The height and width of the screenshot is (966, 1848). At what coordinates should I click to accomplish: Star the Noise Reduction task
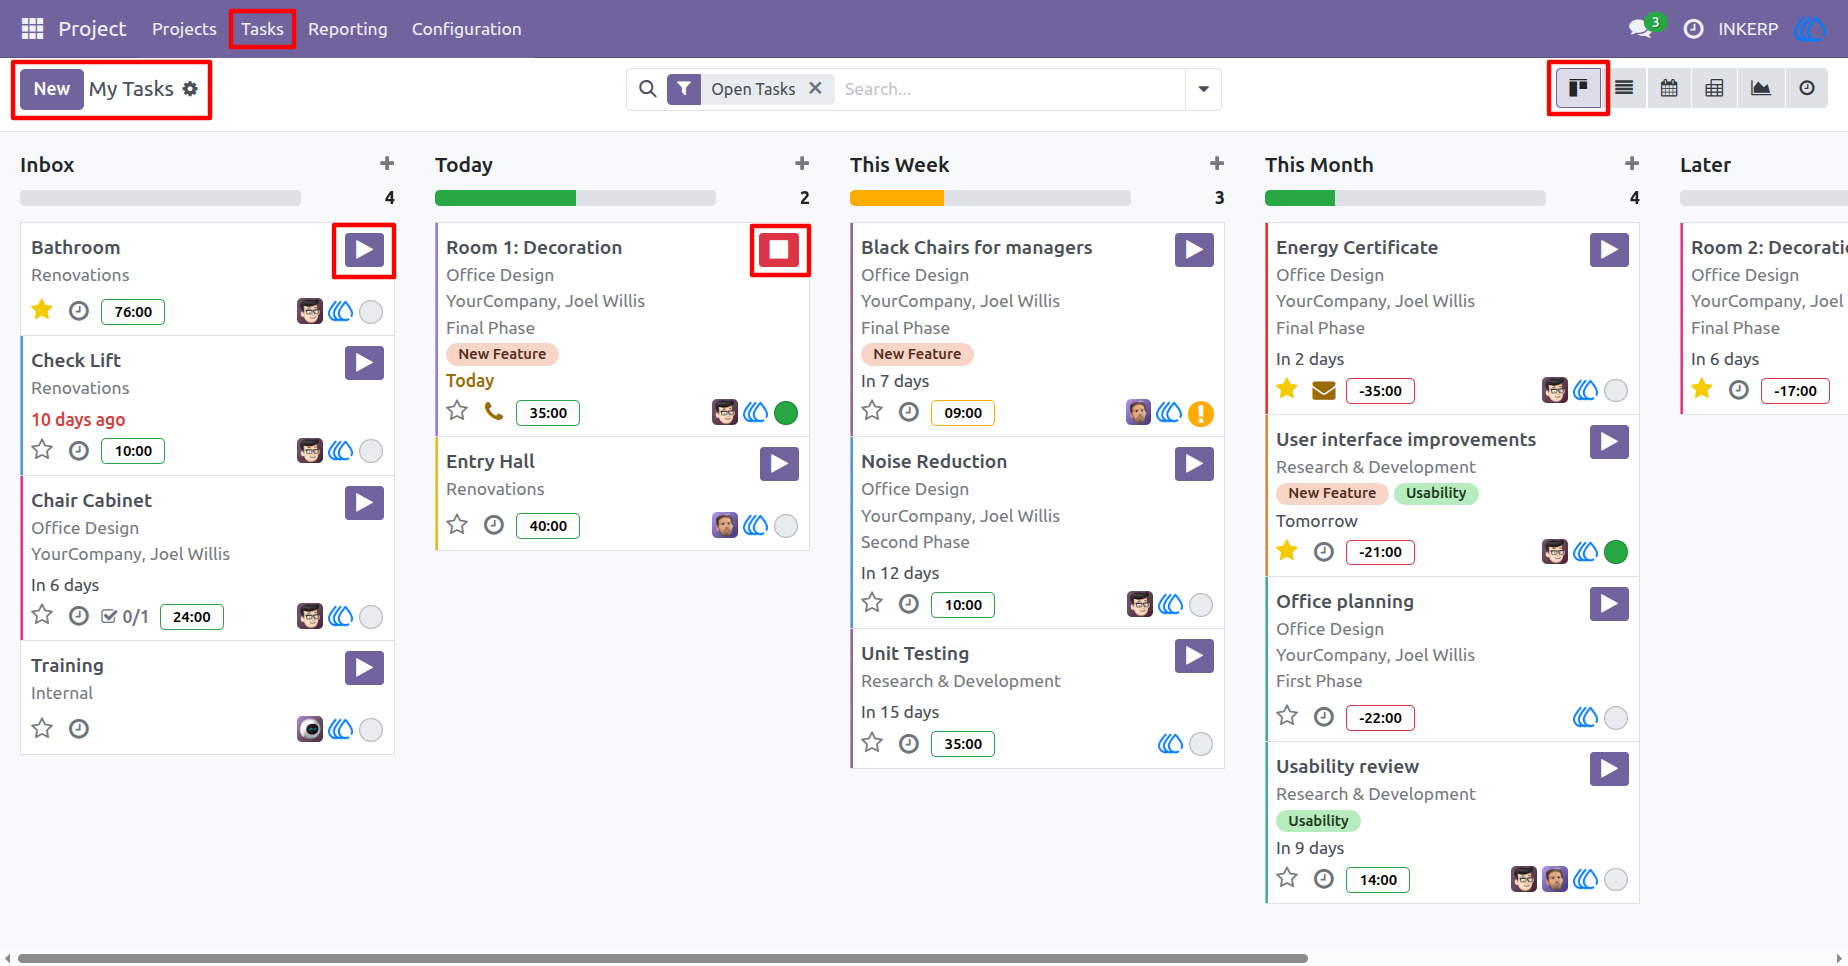click(x=872, y=603)
